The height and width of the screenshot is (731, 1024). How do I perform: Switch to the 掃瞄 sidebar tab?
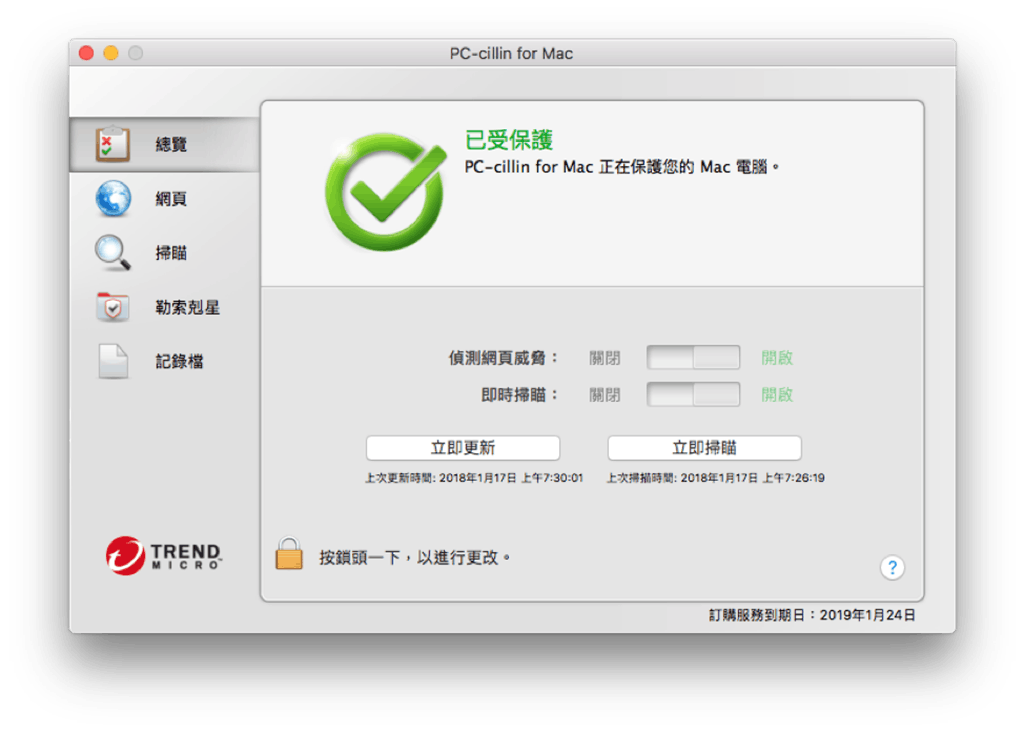point(165,253)
